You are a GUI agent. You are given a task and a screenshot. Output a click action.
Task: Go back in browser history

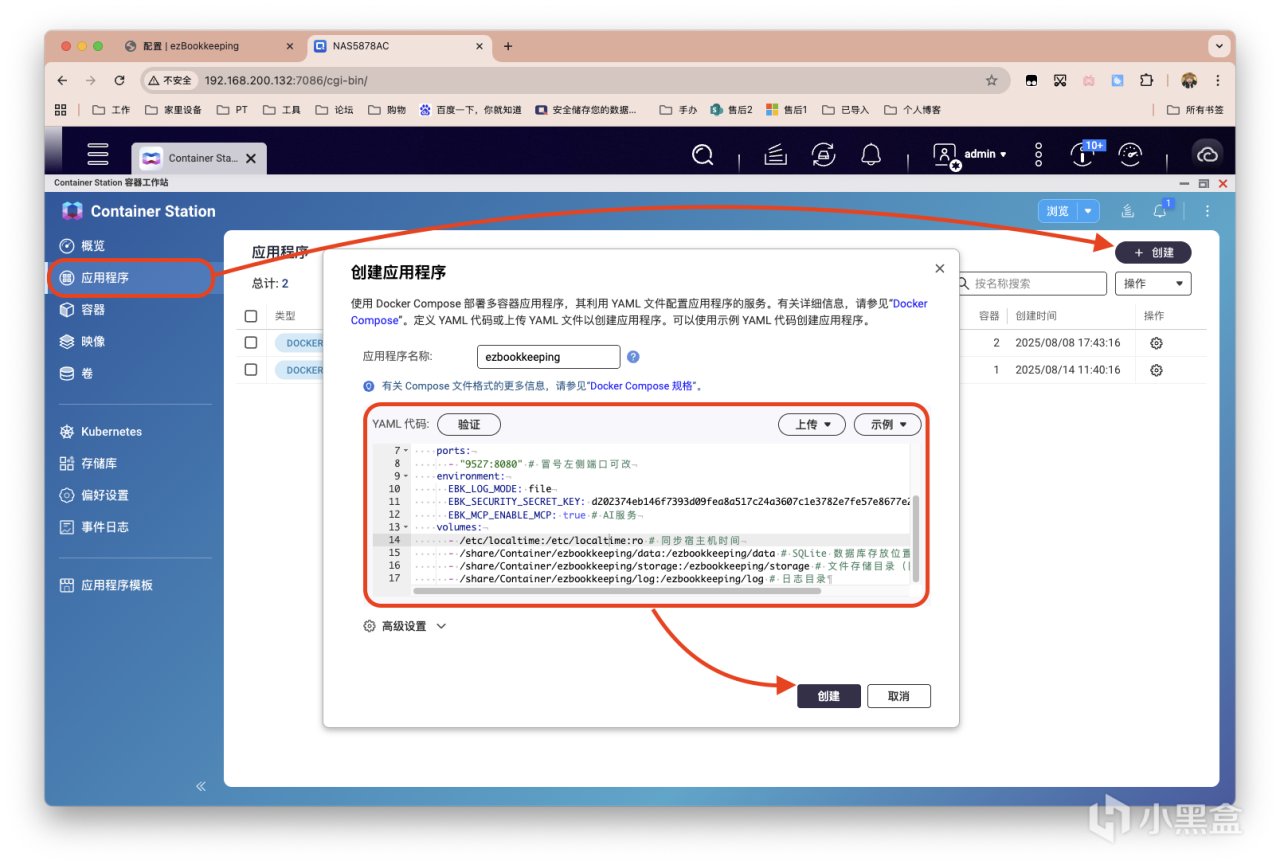(x=62, y=80)
